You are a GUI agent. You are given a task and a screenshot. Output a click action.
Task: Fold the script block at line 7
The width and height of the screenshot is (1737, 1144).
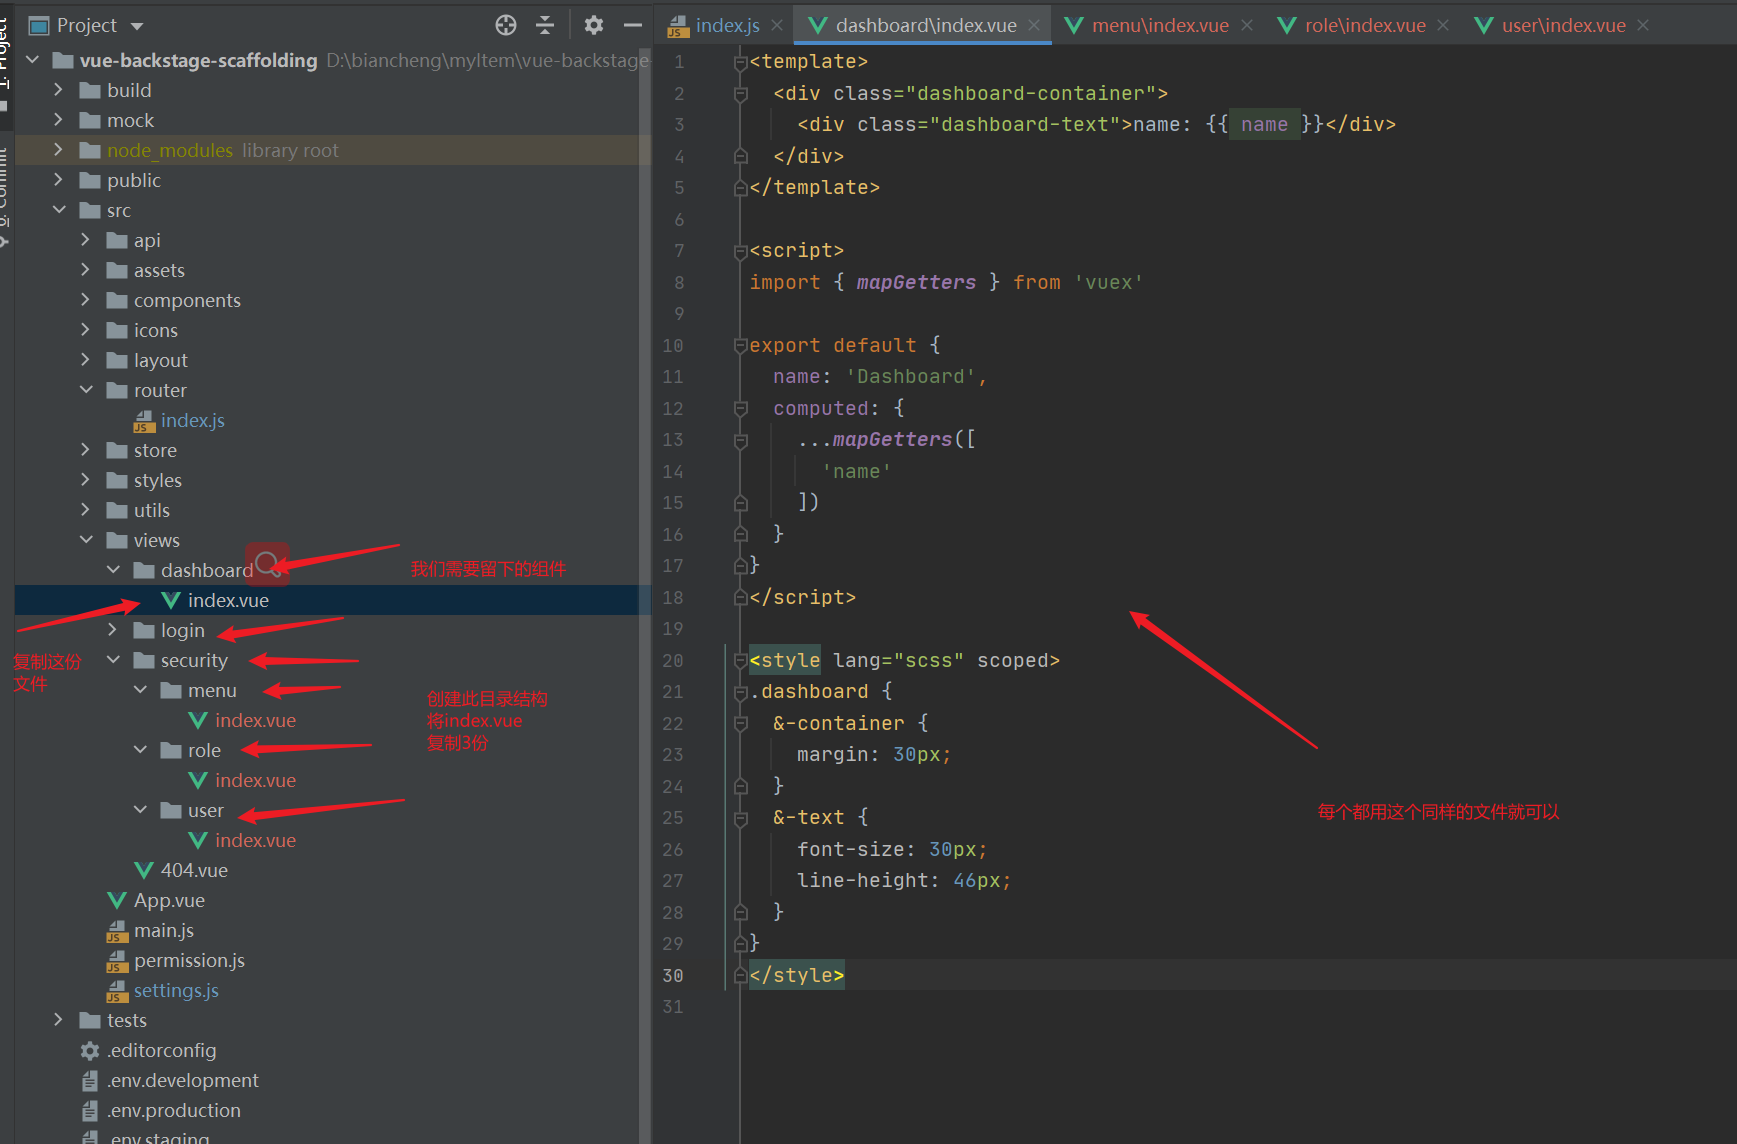tap(741, 251)
